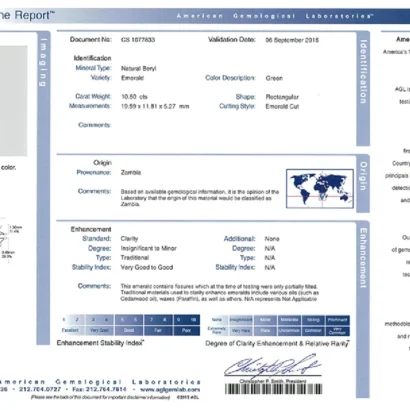410x410 pixels.
Task: Click 'Degree of Clarity Enhancement & Relative Rarity' caption
Action: (x=277, y=344)
